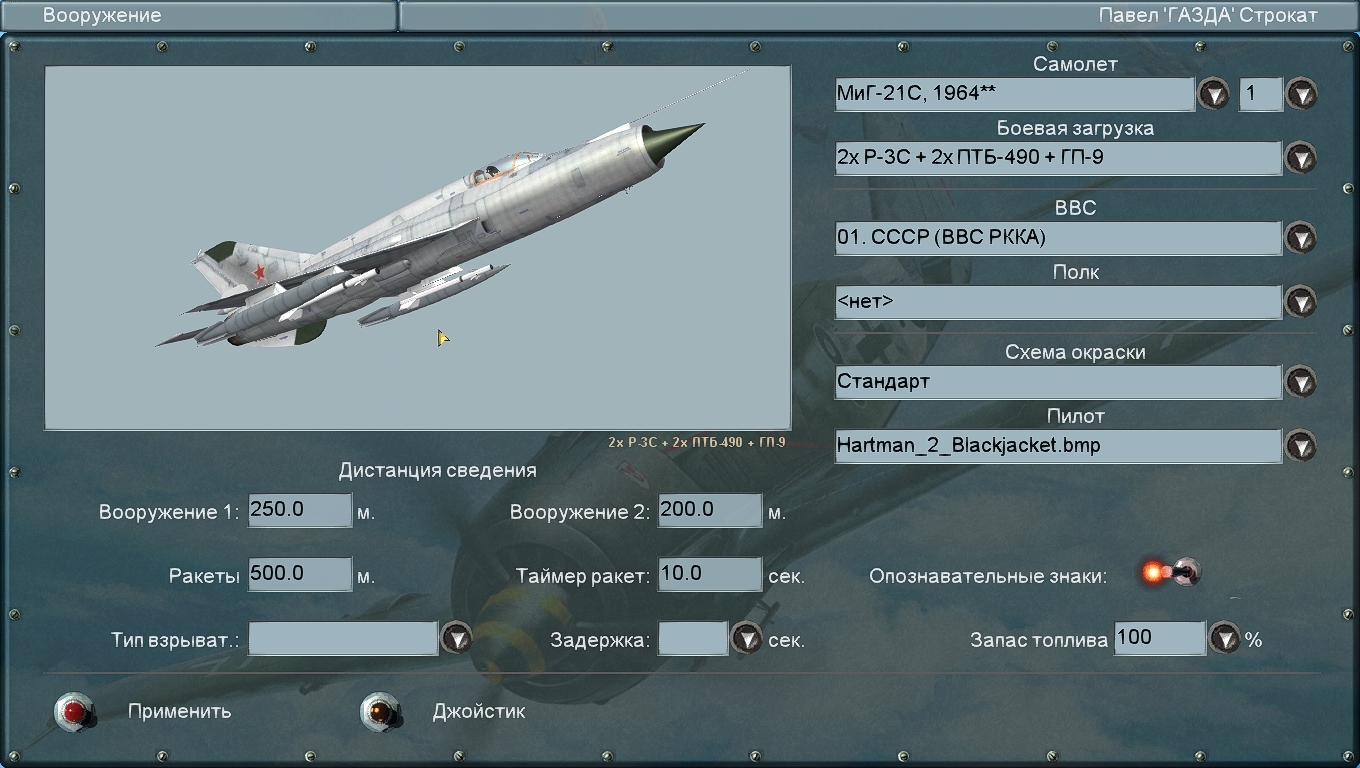Screen dimensions: 1360x768
Task: Click the Вооружение 2: label
Action: pos(580,512)
